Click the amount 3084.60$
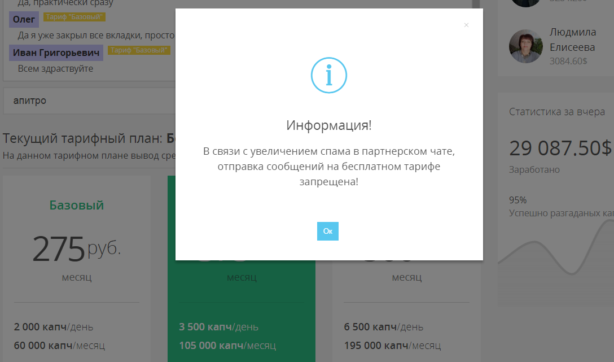614x362 pixels. [568, 61]
